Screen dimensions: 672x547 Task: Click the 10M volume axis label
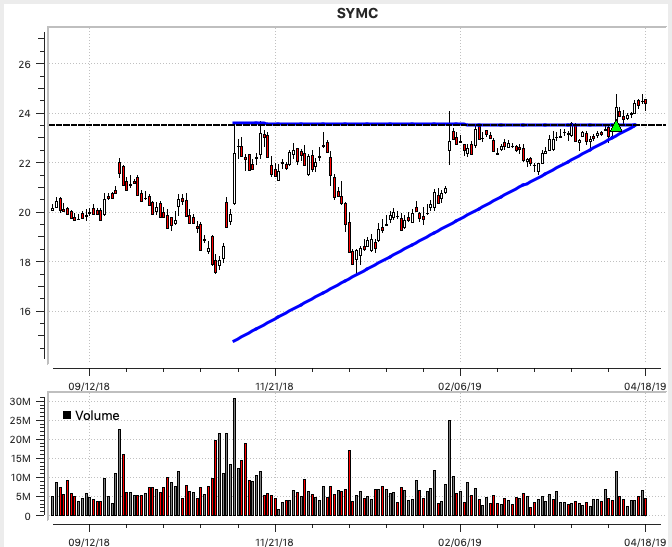pyautogui.click(x=21, y=478)
